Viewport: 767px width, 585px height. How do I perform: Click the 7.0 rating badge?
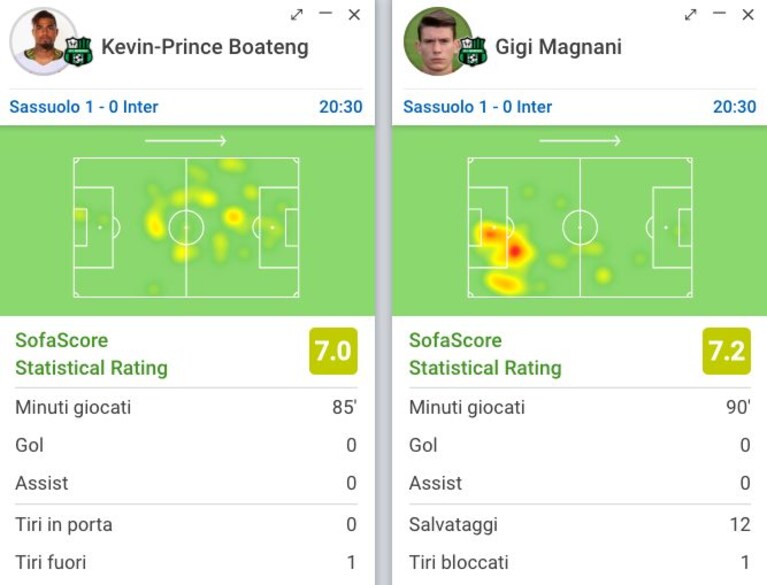[x=333, y=351]
